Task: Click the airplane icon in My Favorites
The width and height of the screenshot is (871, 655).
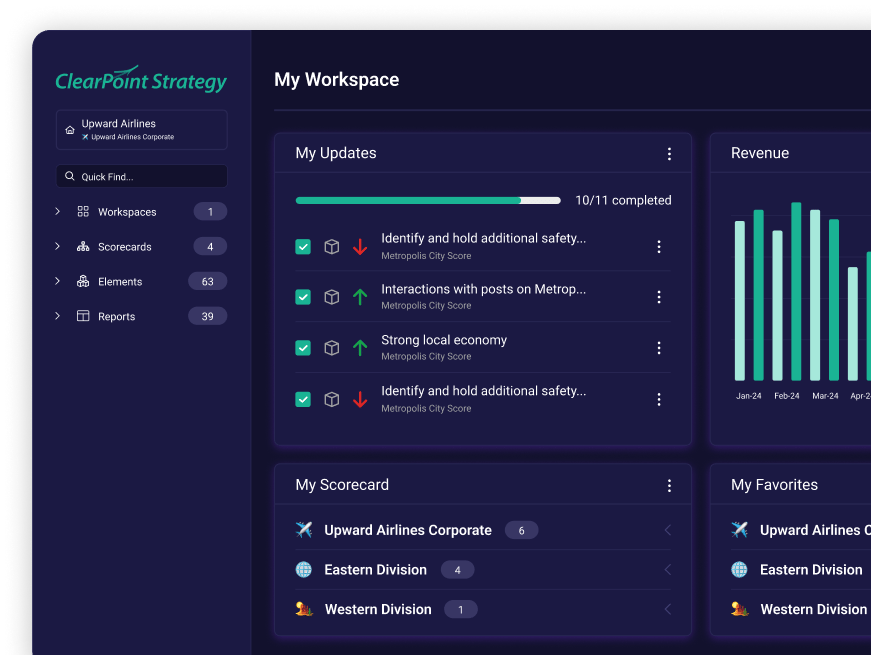Action: tap(739, 529)
